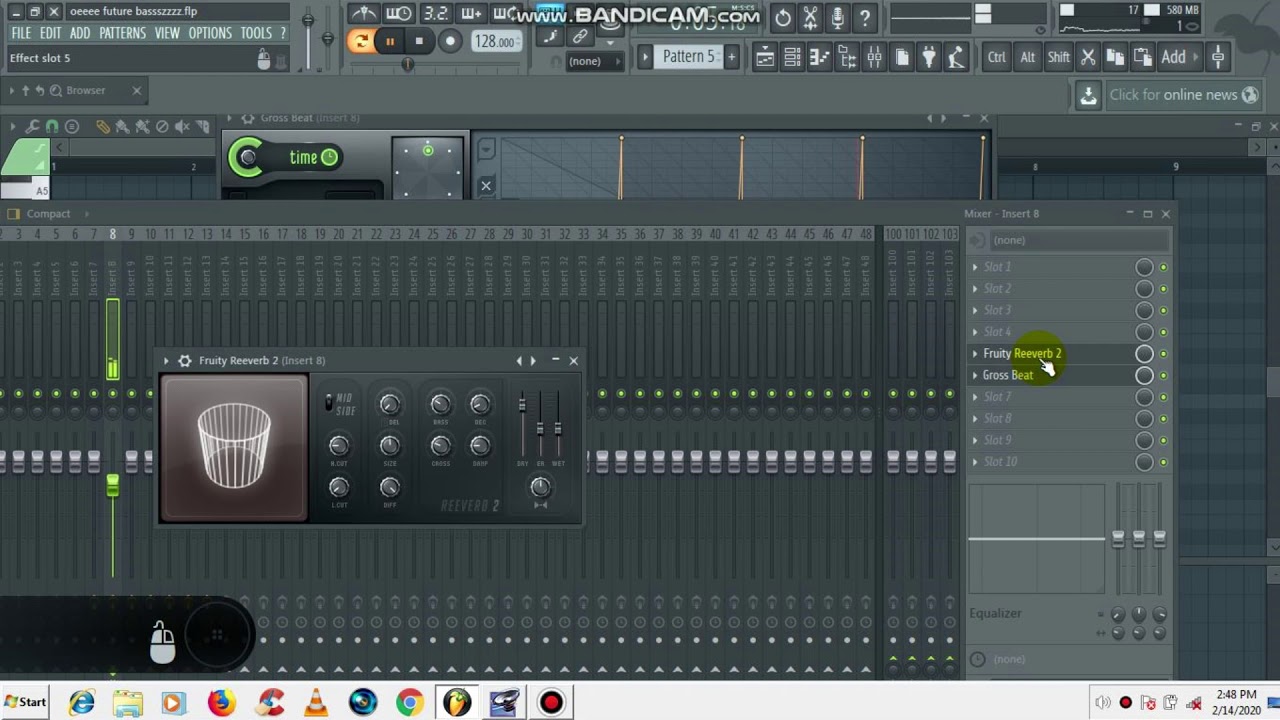Click the undo history circular arrow icon

783,17
